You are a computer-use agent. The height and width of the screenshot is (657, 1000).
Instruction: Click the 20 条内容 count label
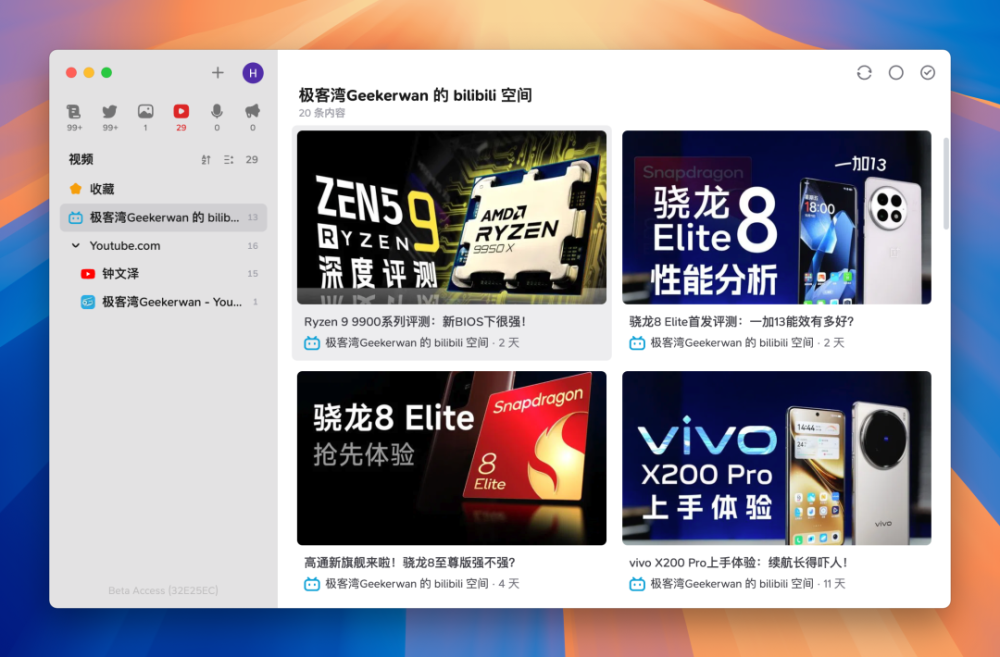click(322, 113)
